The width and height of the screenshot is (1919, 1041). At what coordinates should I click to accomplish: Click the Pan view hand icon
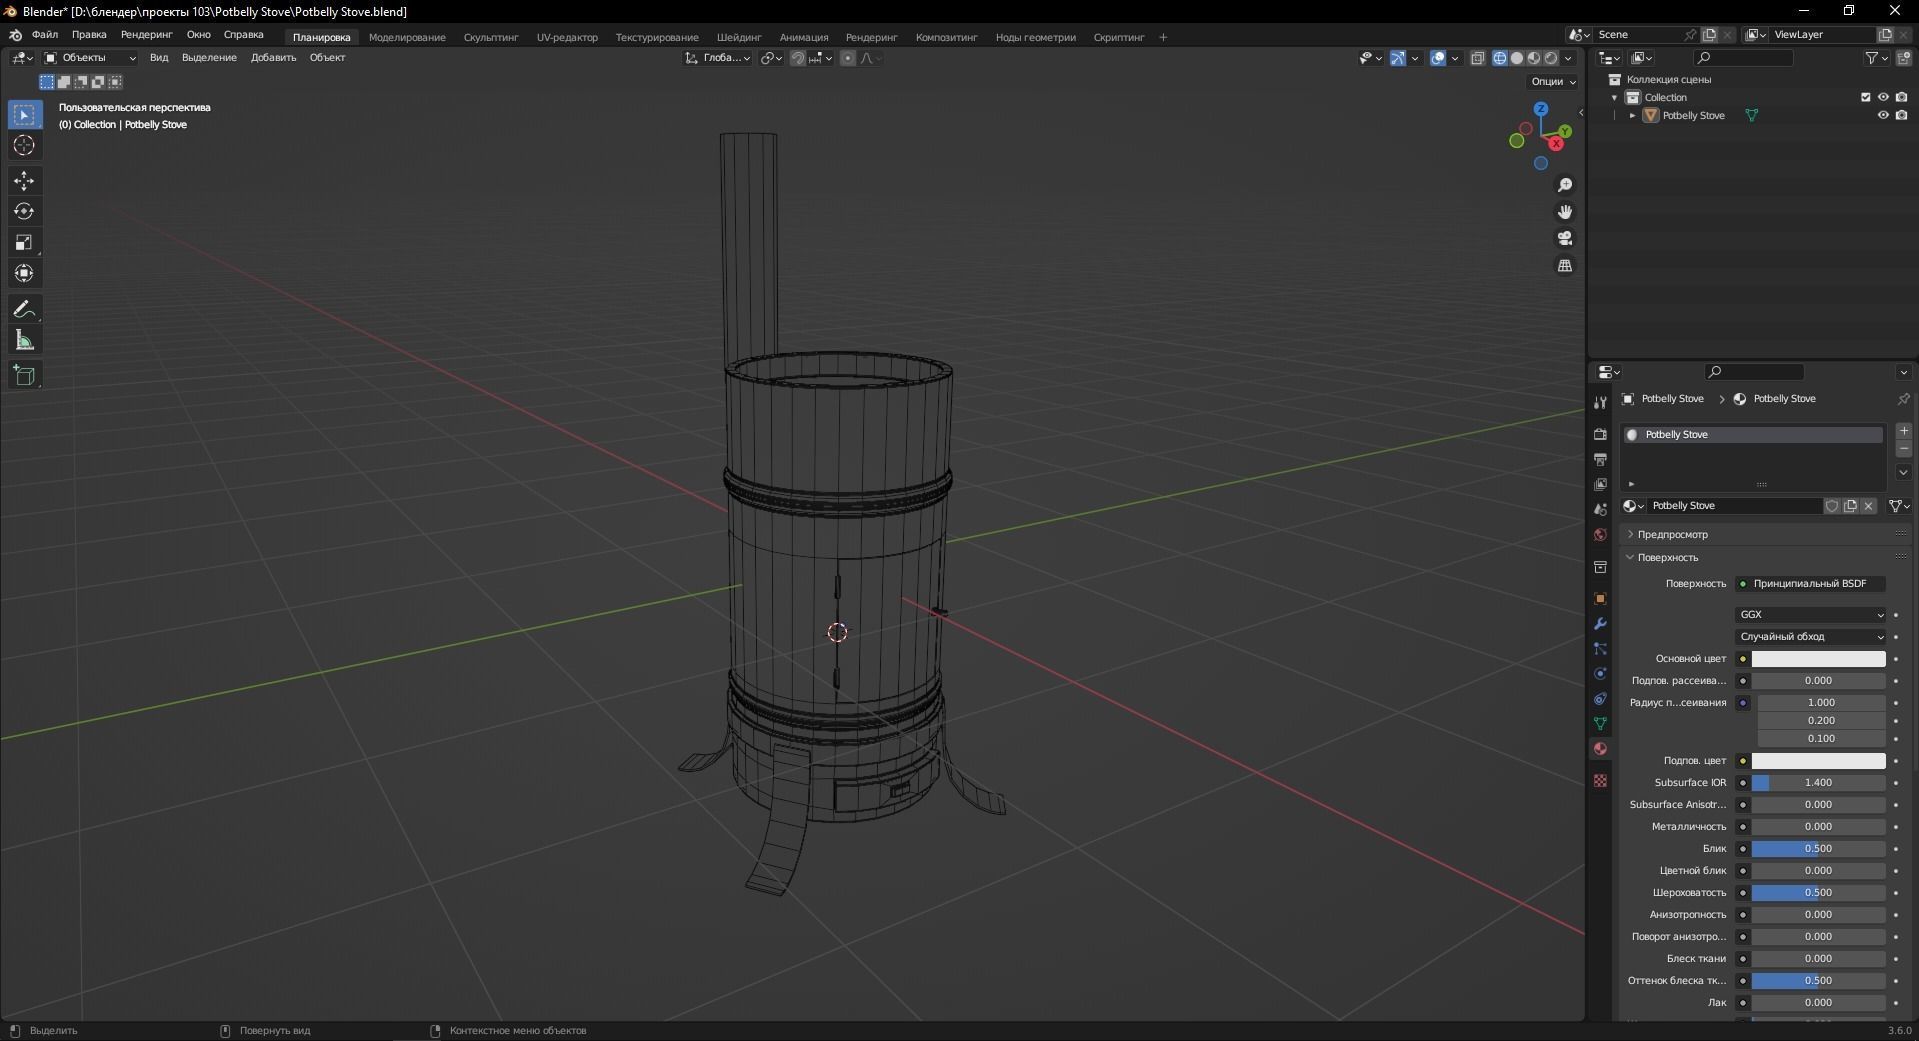pyautogui.click(x=1565, y=212)
